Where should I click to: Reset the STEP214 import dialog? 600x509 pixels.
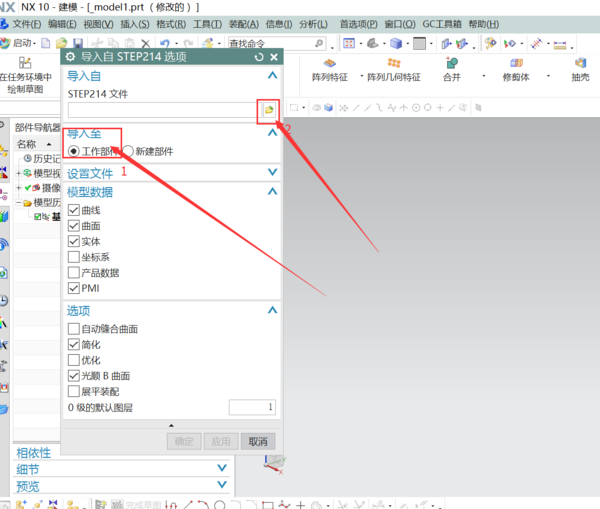pyautogui.click(x=259, y=57)
